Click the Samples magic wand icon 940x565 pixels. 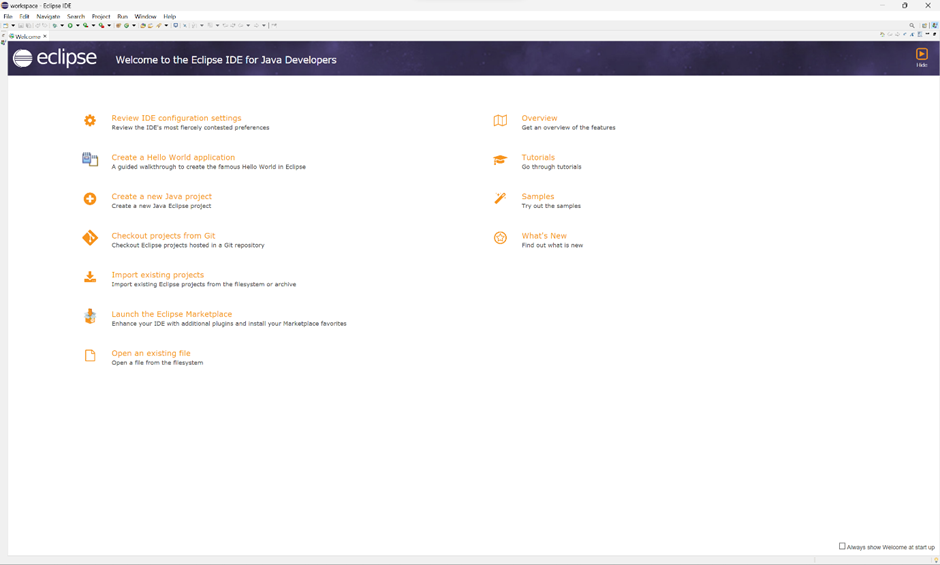coord(500,198)
